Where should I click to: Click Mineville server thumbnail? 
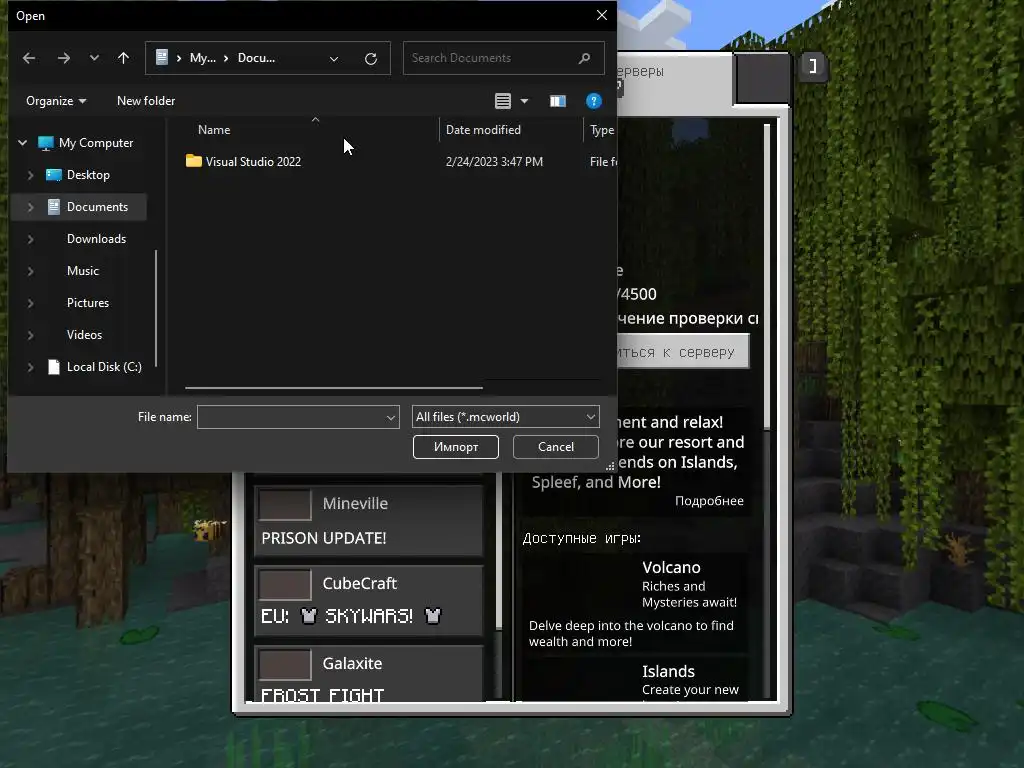tap(285, 505)
